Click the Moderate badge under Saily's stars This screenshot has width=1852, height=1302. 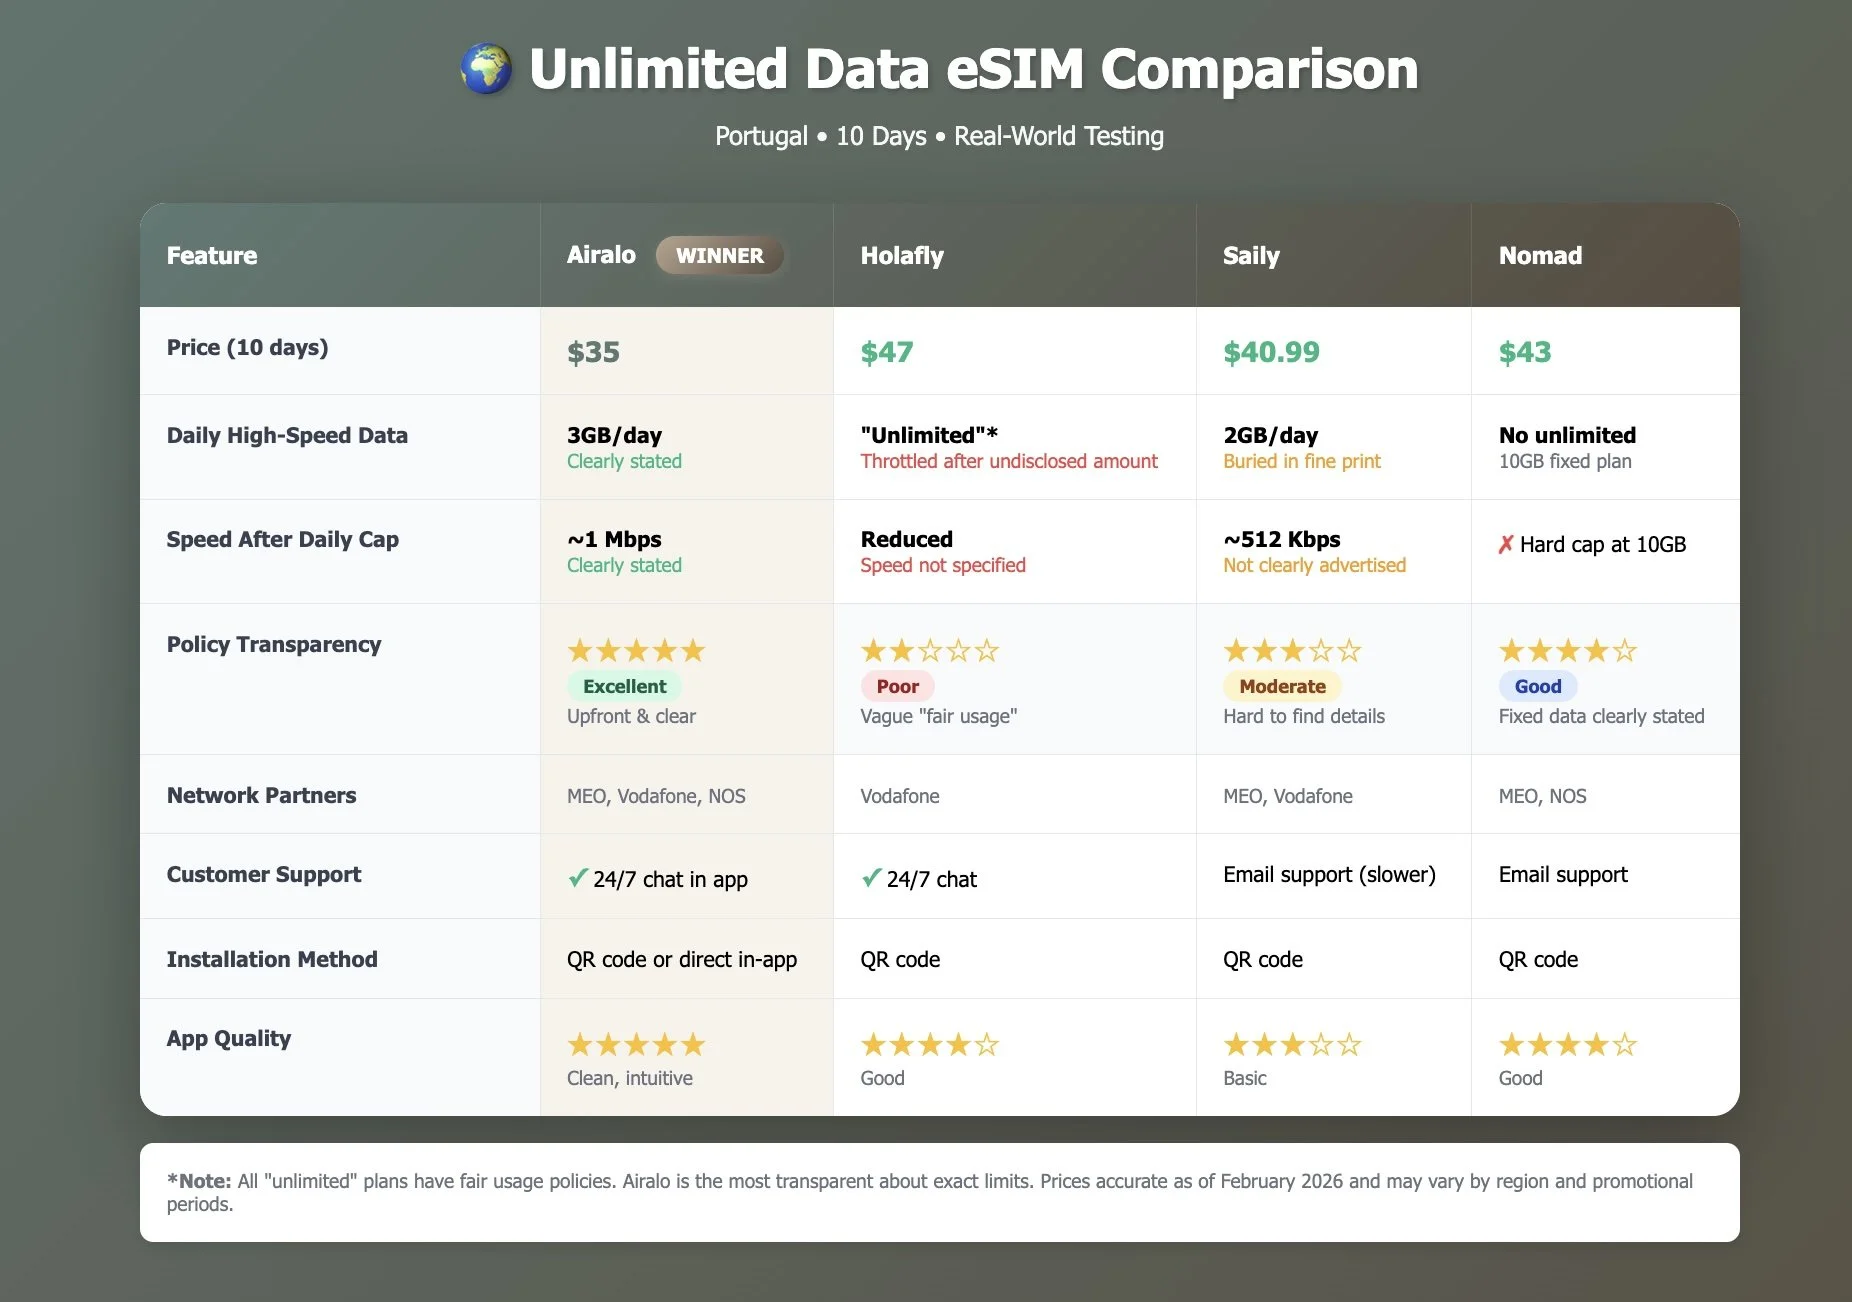pos(1282,686)
